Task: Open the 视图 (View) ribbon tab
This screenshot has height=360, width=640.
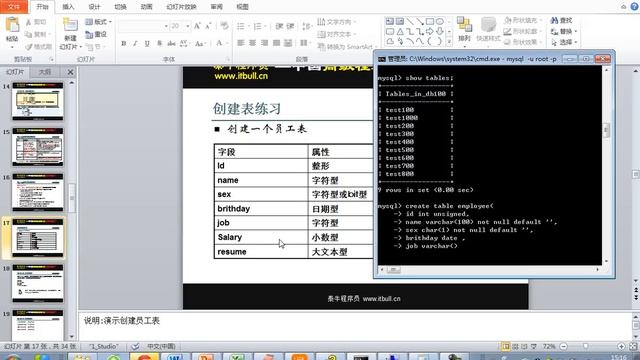Action: [243, 7]
